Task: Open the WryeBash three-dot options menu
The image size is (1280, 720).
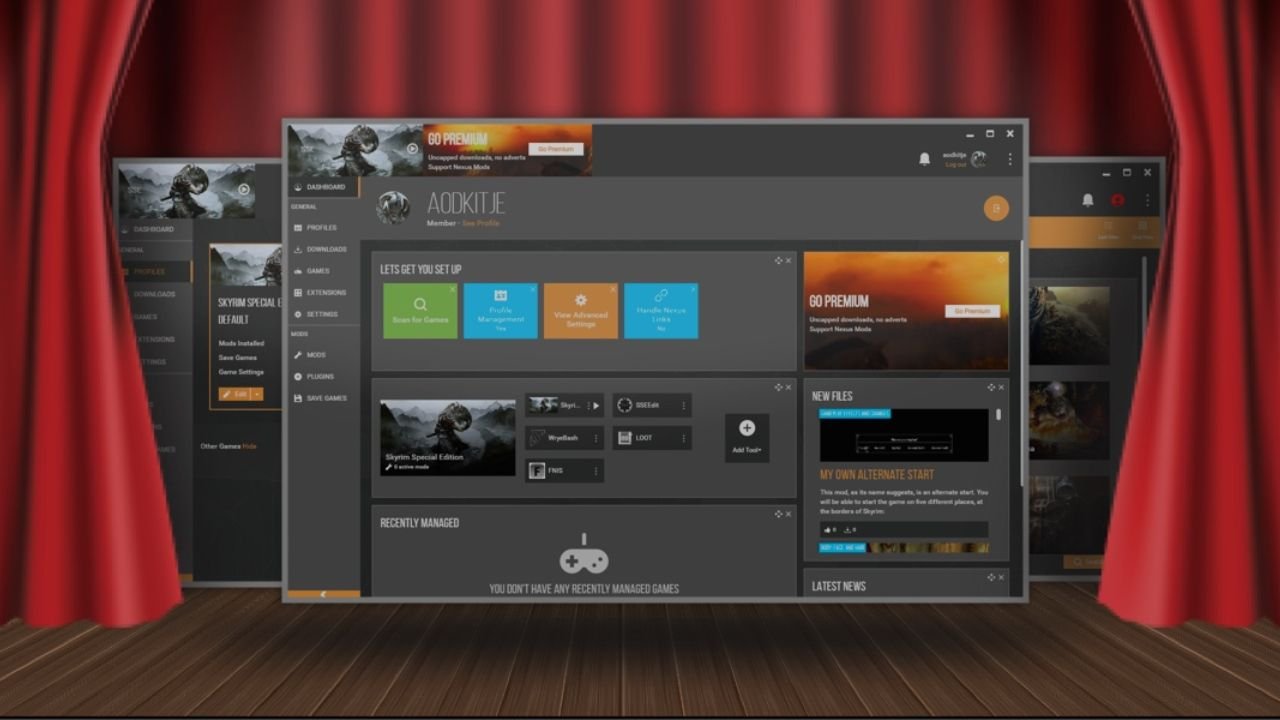Action: pos(596,438)
